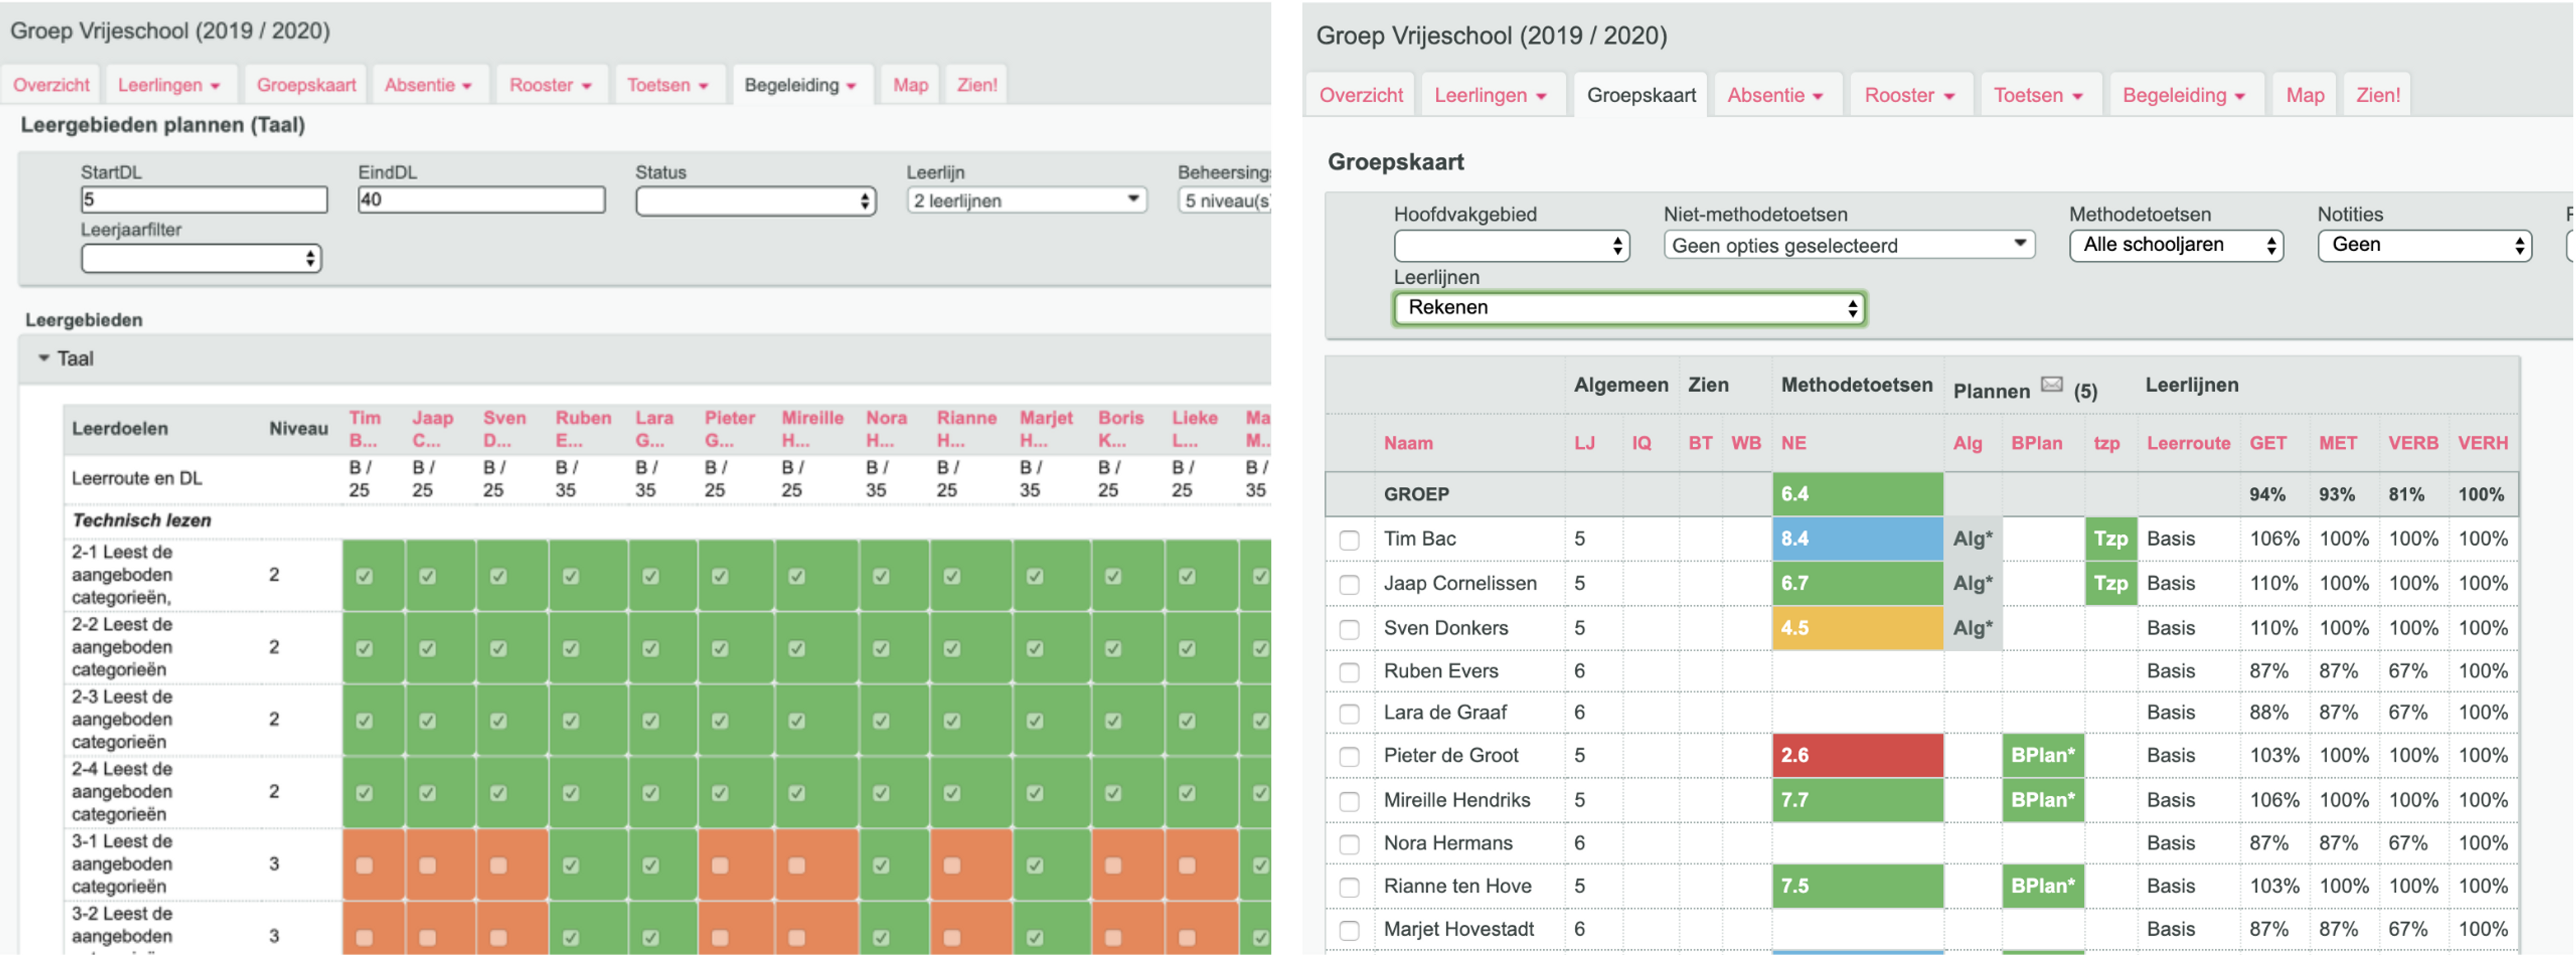2576x955 pixels.
Task: Click the Tzp badge for Tim Bac
Action: tap(2110, 539)
